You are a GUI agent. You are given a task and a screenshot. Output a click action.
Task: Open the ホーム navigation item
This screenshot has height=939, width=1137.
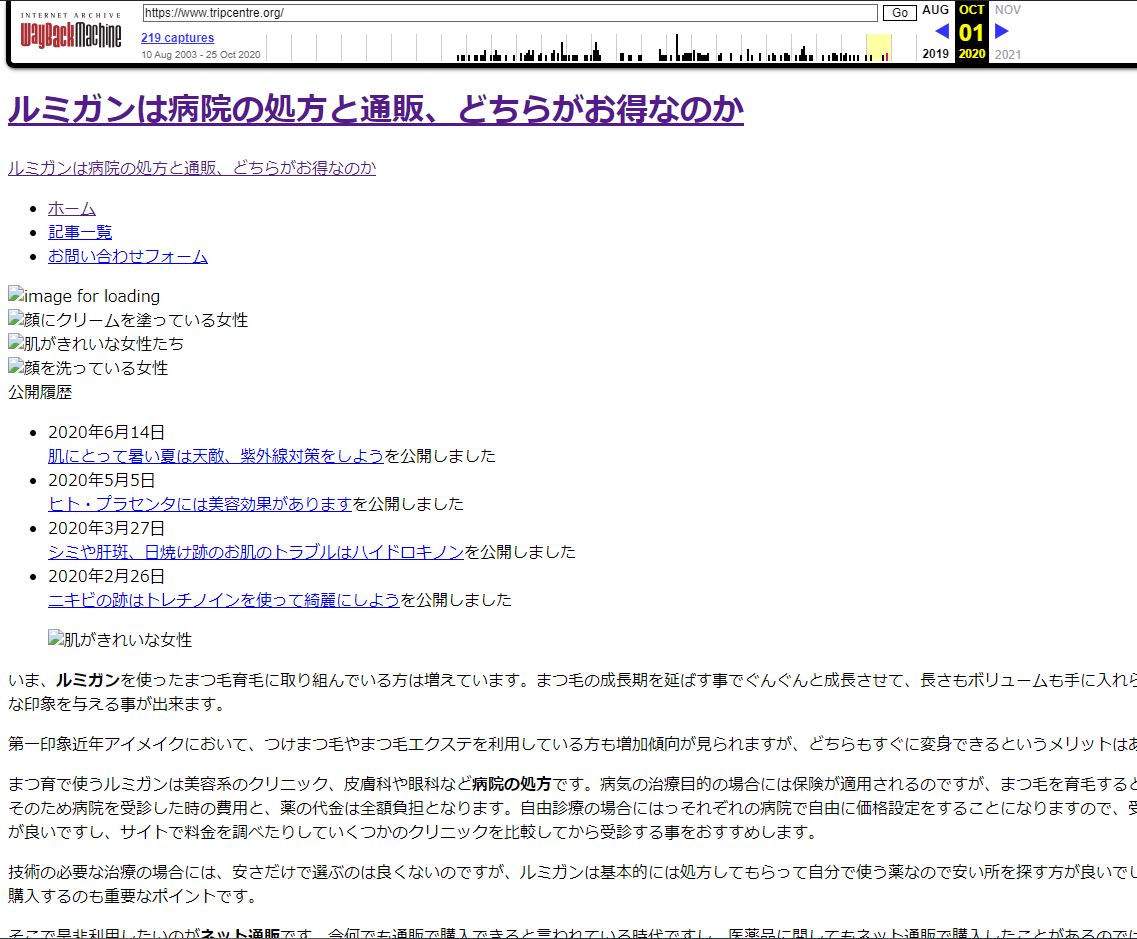(x=72, y=208)
